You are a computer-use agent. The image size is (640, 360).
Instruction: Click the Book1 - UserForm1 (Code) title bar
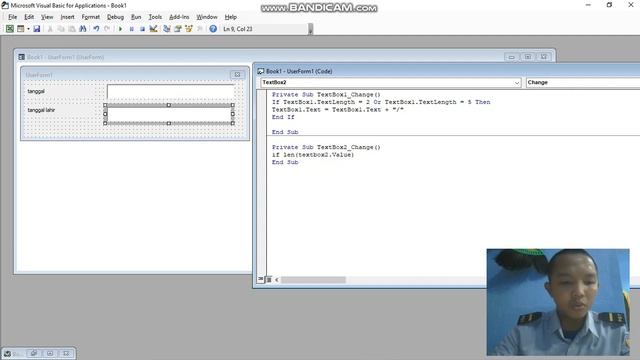pos(447,71)
